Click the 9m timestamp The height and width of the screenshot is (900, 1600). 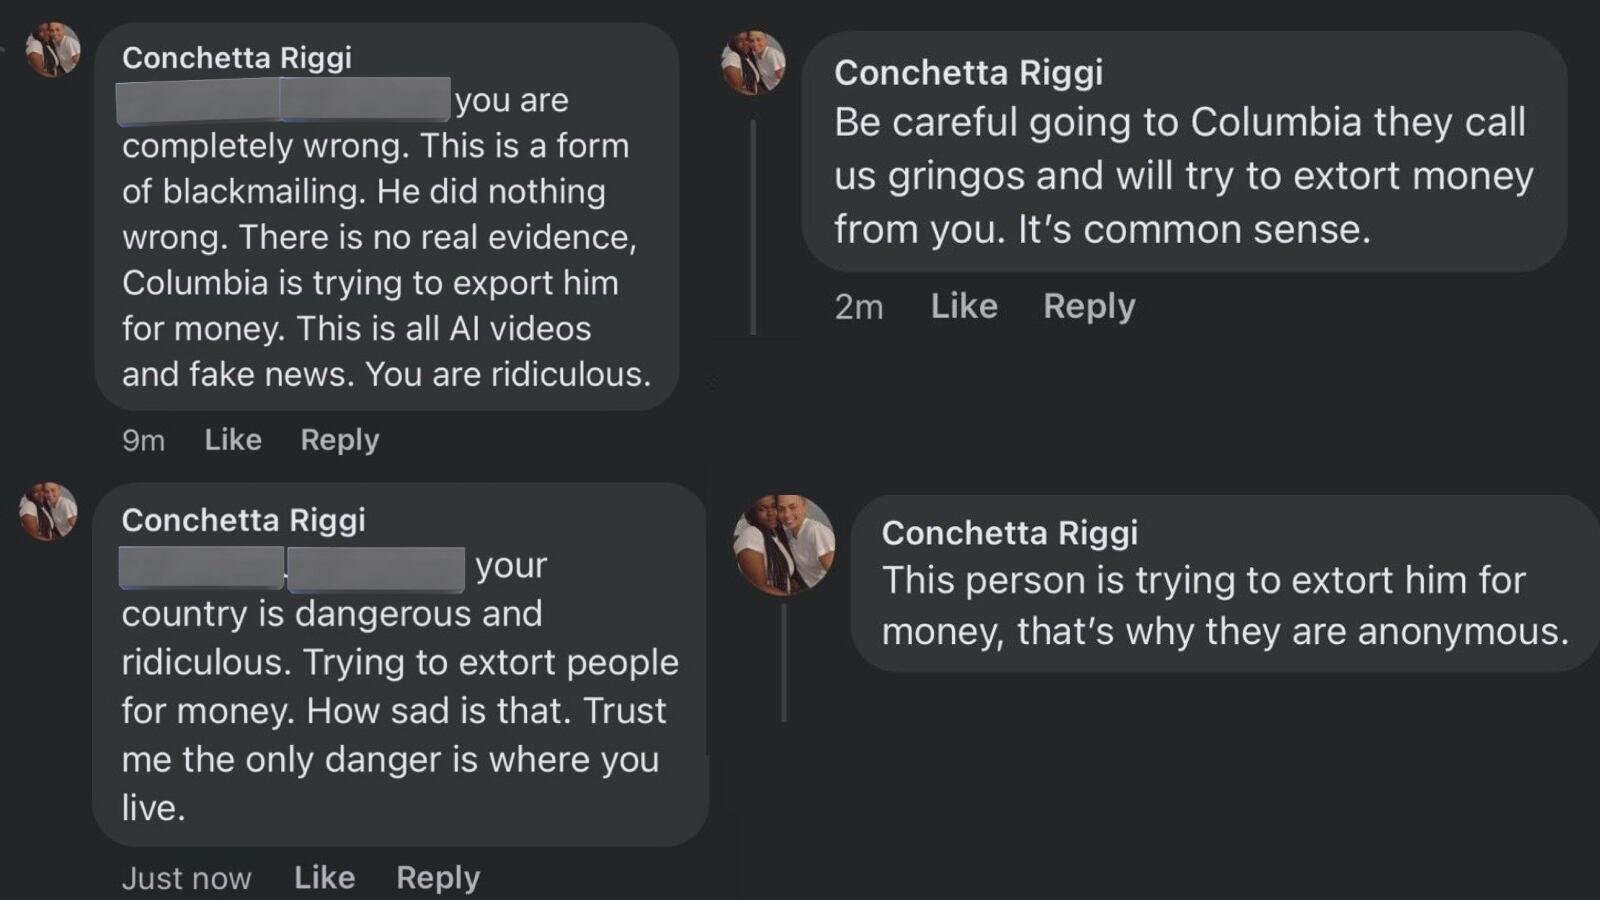pyautogui.click(x=143, y=440)
